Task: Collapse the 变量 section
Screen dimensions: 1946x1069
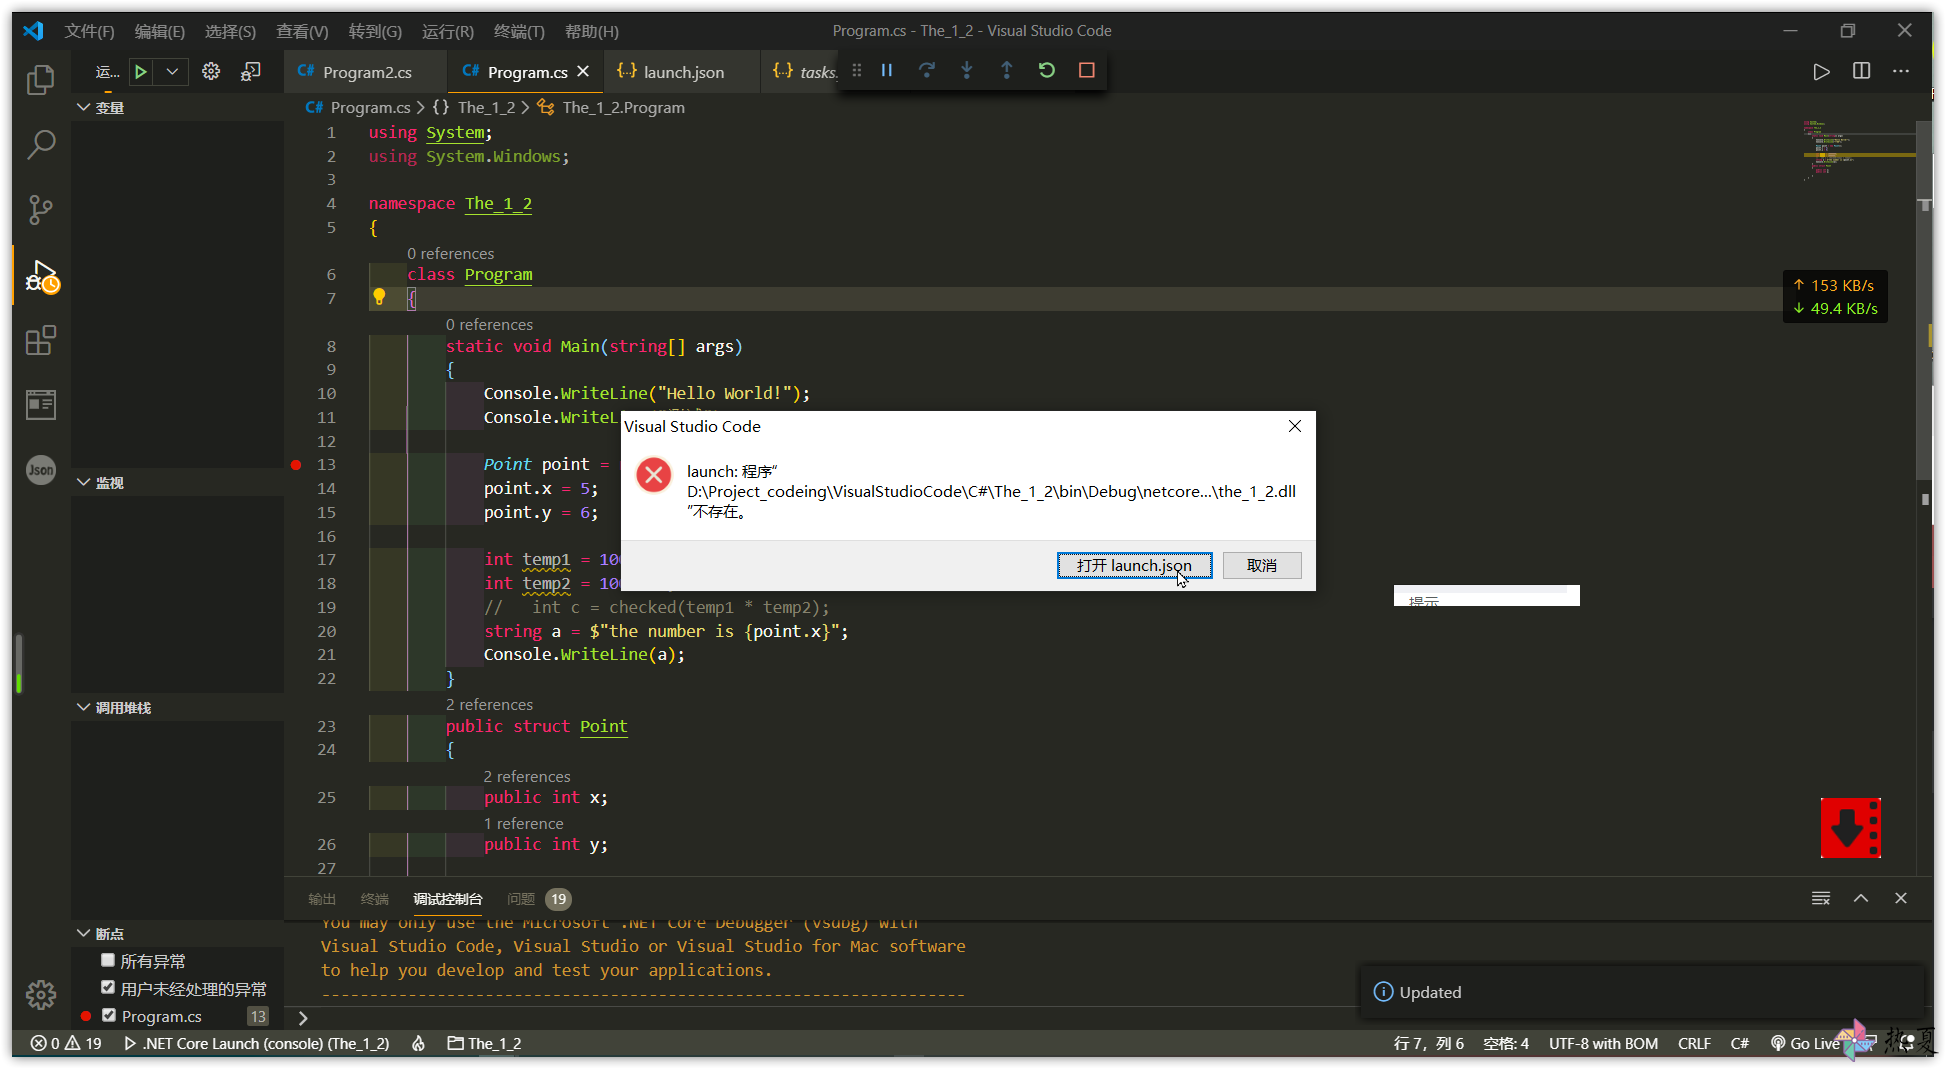Action: pyautogui.click(x=84, y=107)
